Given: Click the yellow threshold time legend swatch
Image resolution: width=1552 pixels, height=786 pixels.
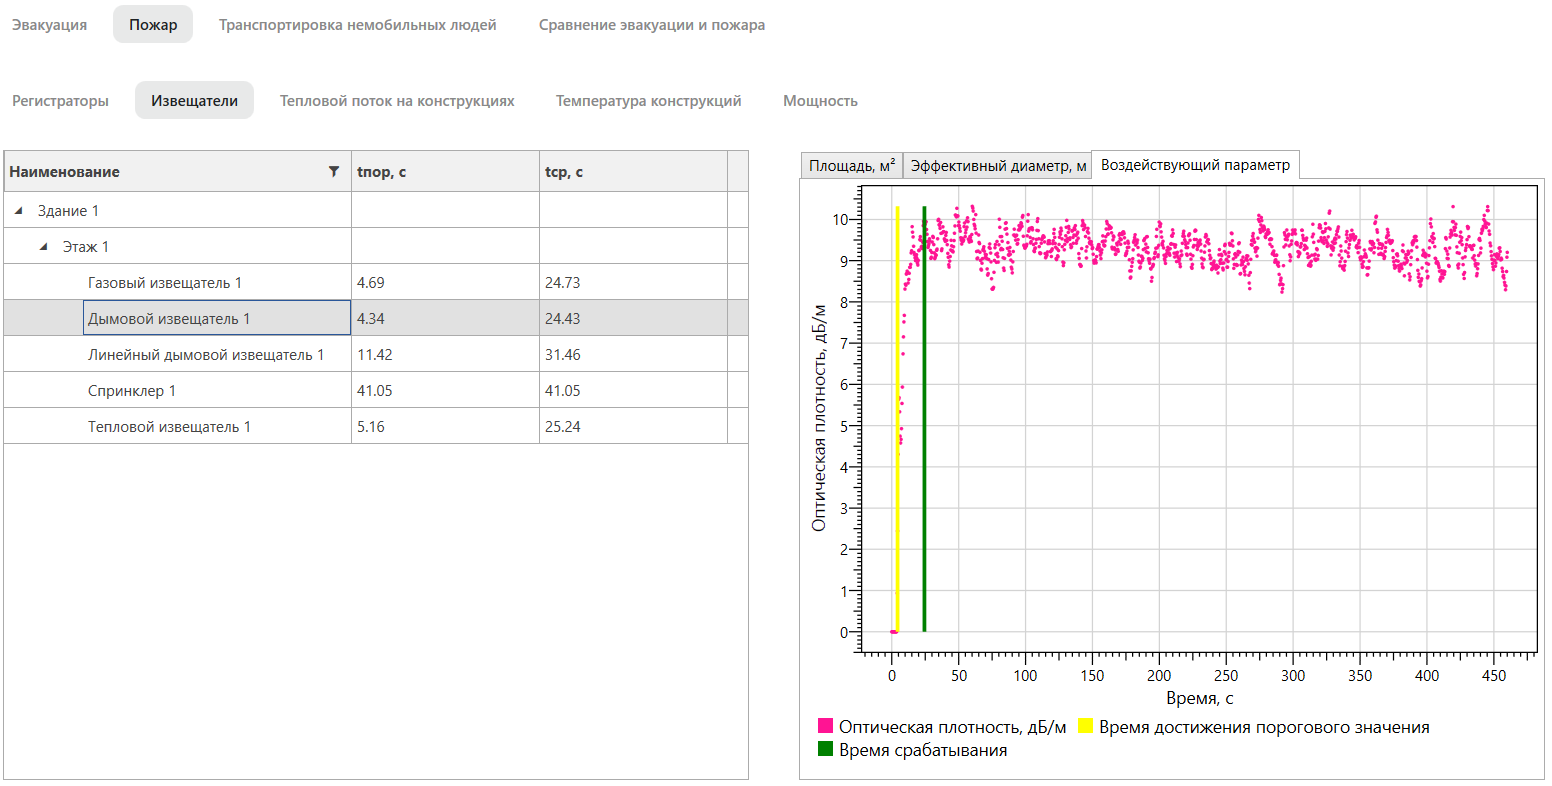Looking at the screenshot, I should [1085, 726].
